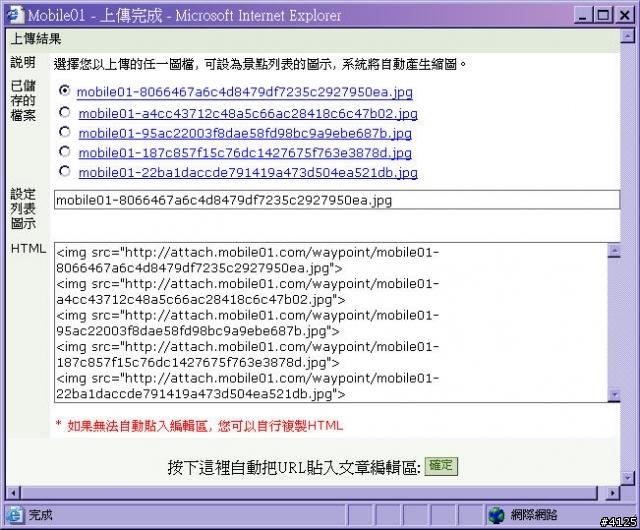Click the green 確定 button
640x530 pixels.
pos(441,466)
